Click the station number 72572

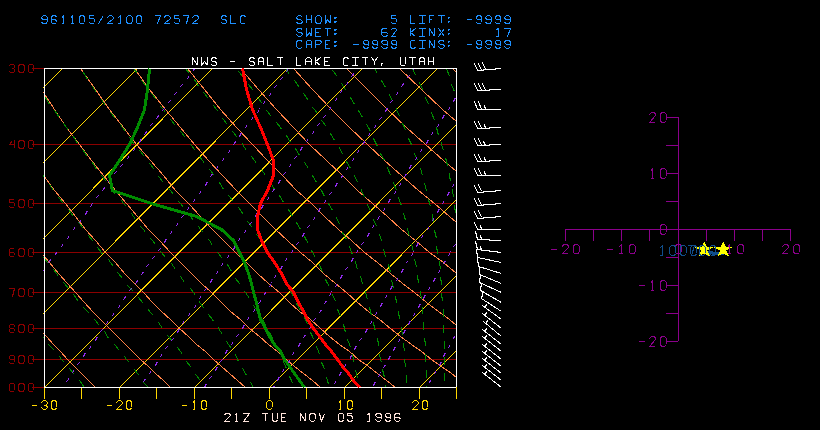[177, 20]
